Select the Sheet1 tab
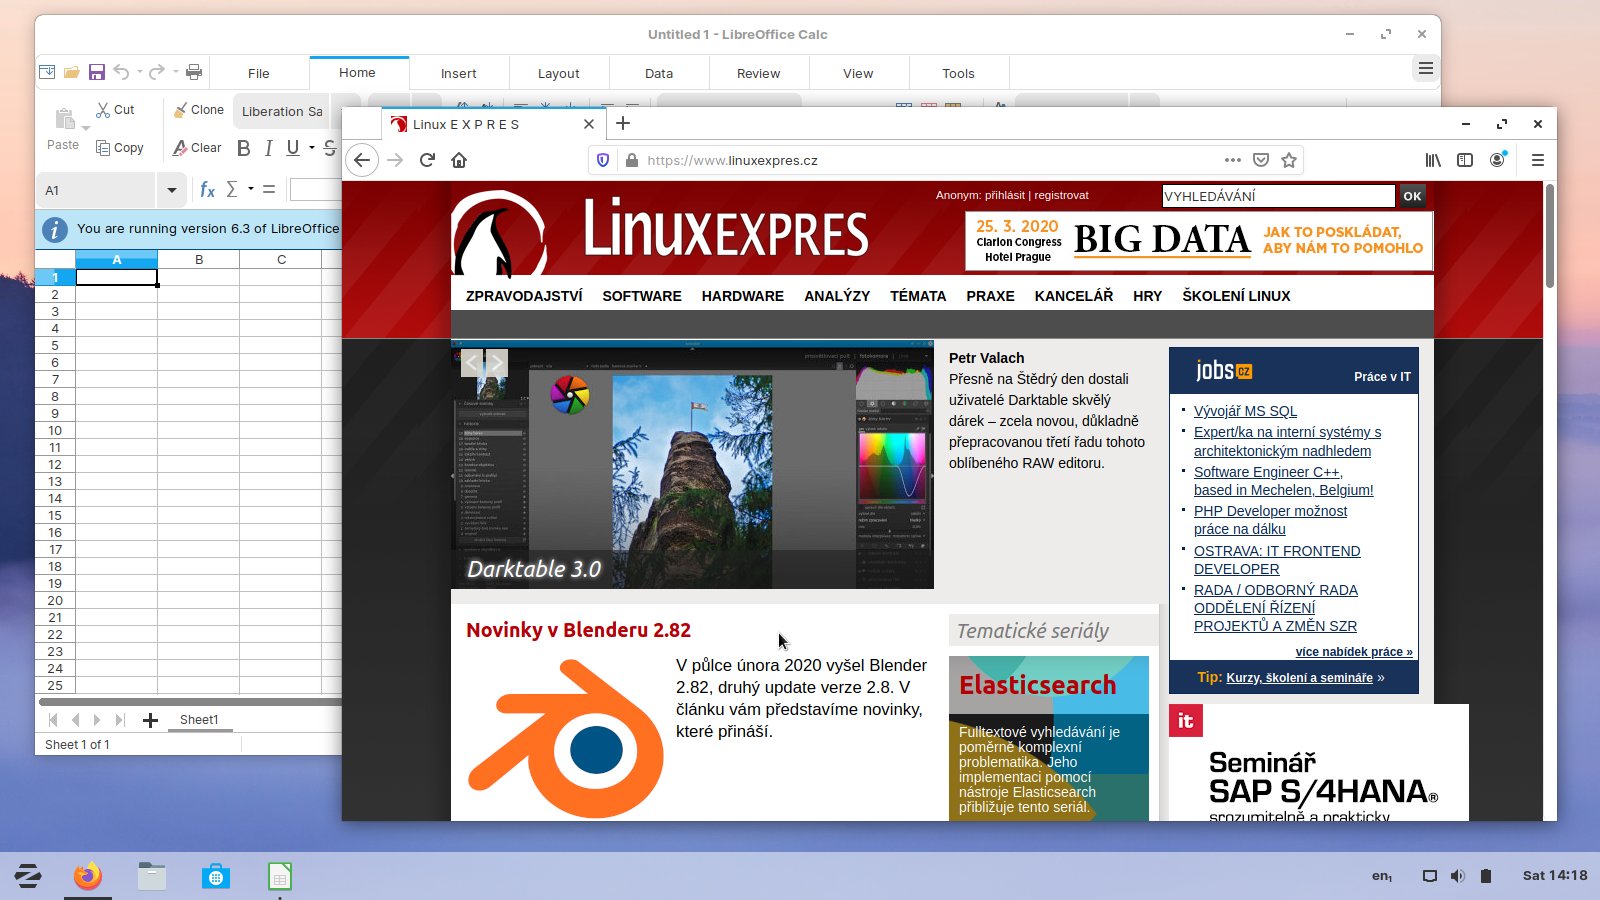Viewport: 1600px width, 900px height. (x=199, y=720)
